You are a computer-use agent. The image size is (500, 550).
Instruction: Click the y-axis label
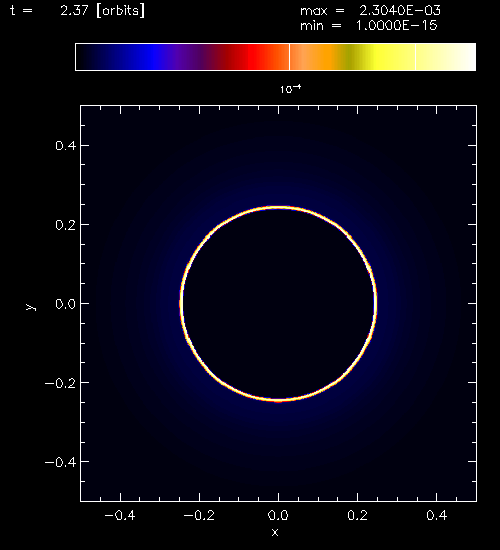pyautogui.click(x=31, y=307)
